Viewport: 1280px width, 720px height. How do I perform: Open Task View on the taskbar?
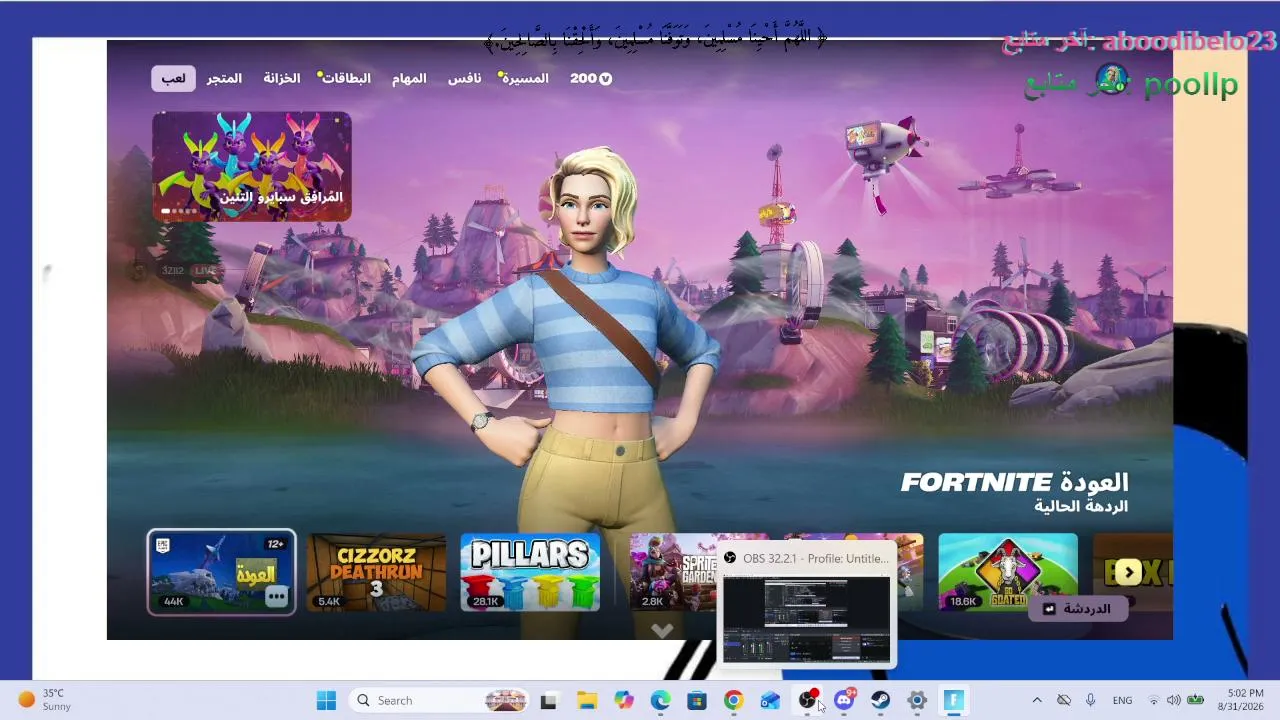[x=548, y=700]
